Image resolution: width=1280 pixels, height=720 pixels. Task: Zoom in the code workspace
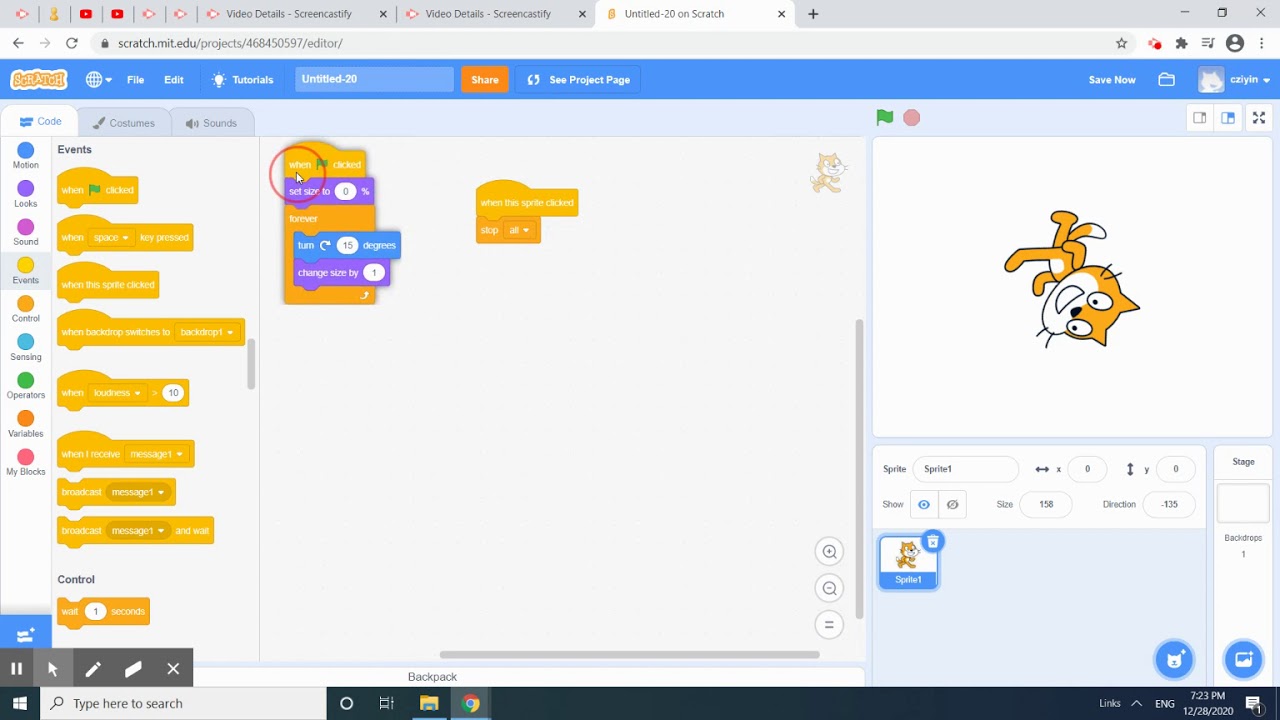pos(829,552)
